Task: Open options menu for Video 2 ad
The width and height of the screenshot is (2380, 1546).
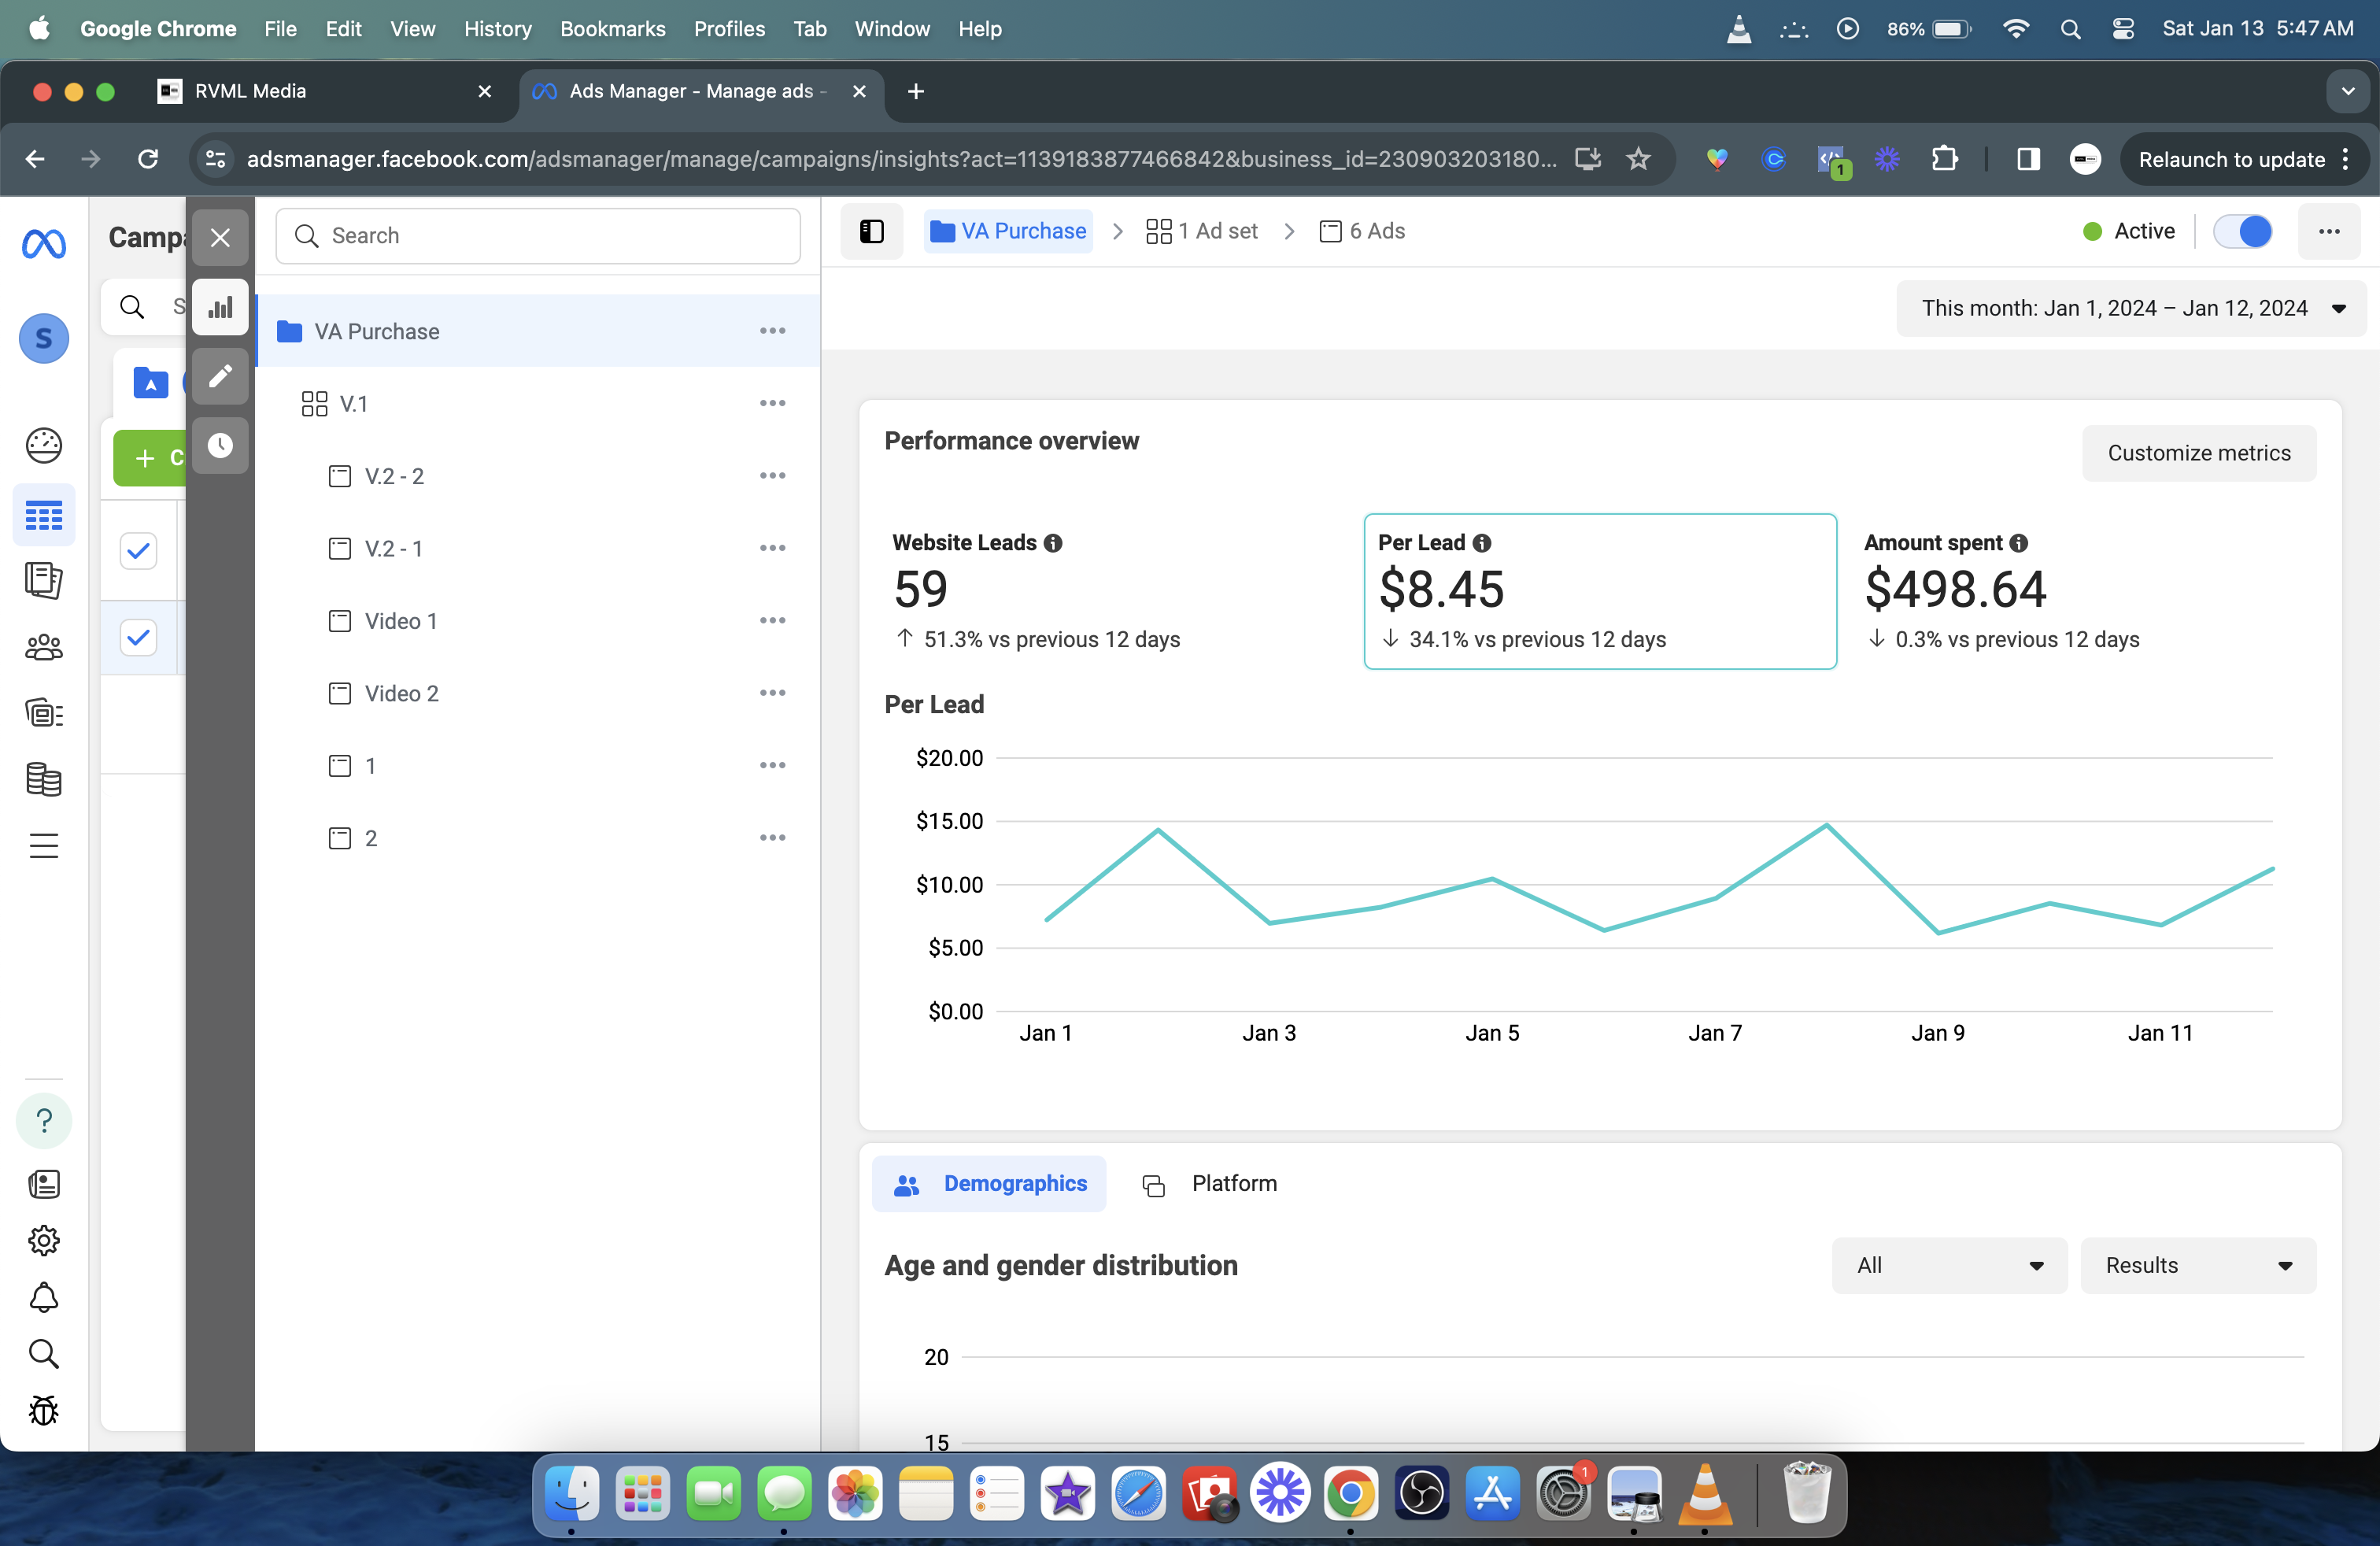Action: (x=772, y=693)
